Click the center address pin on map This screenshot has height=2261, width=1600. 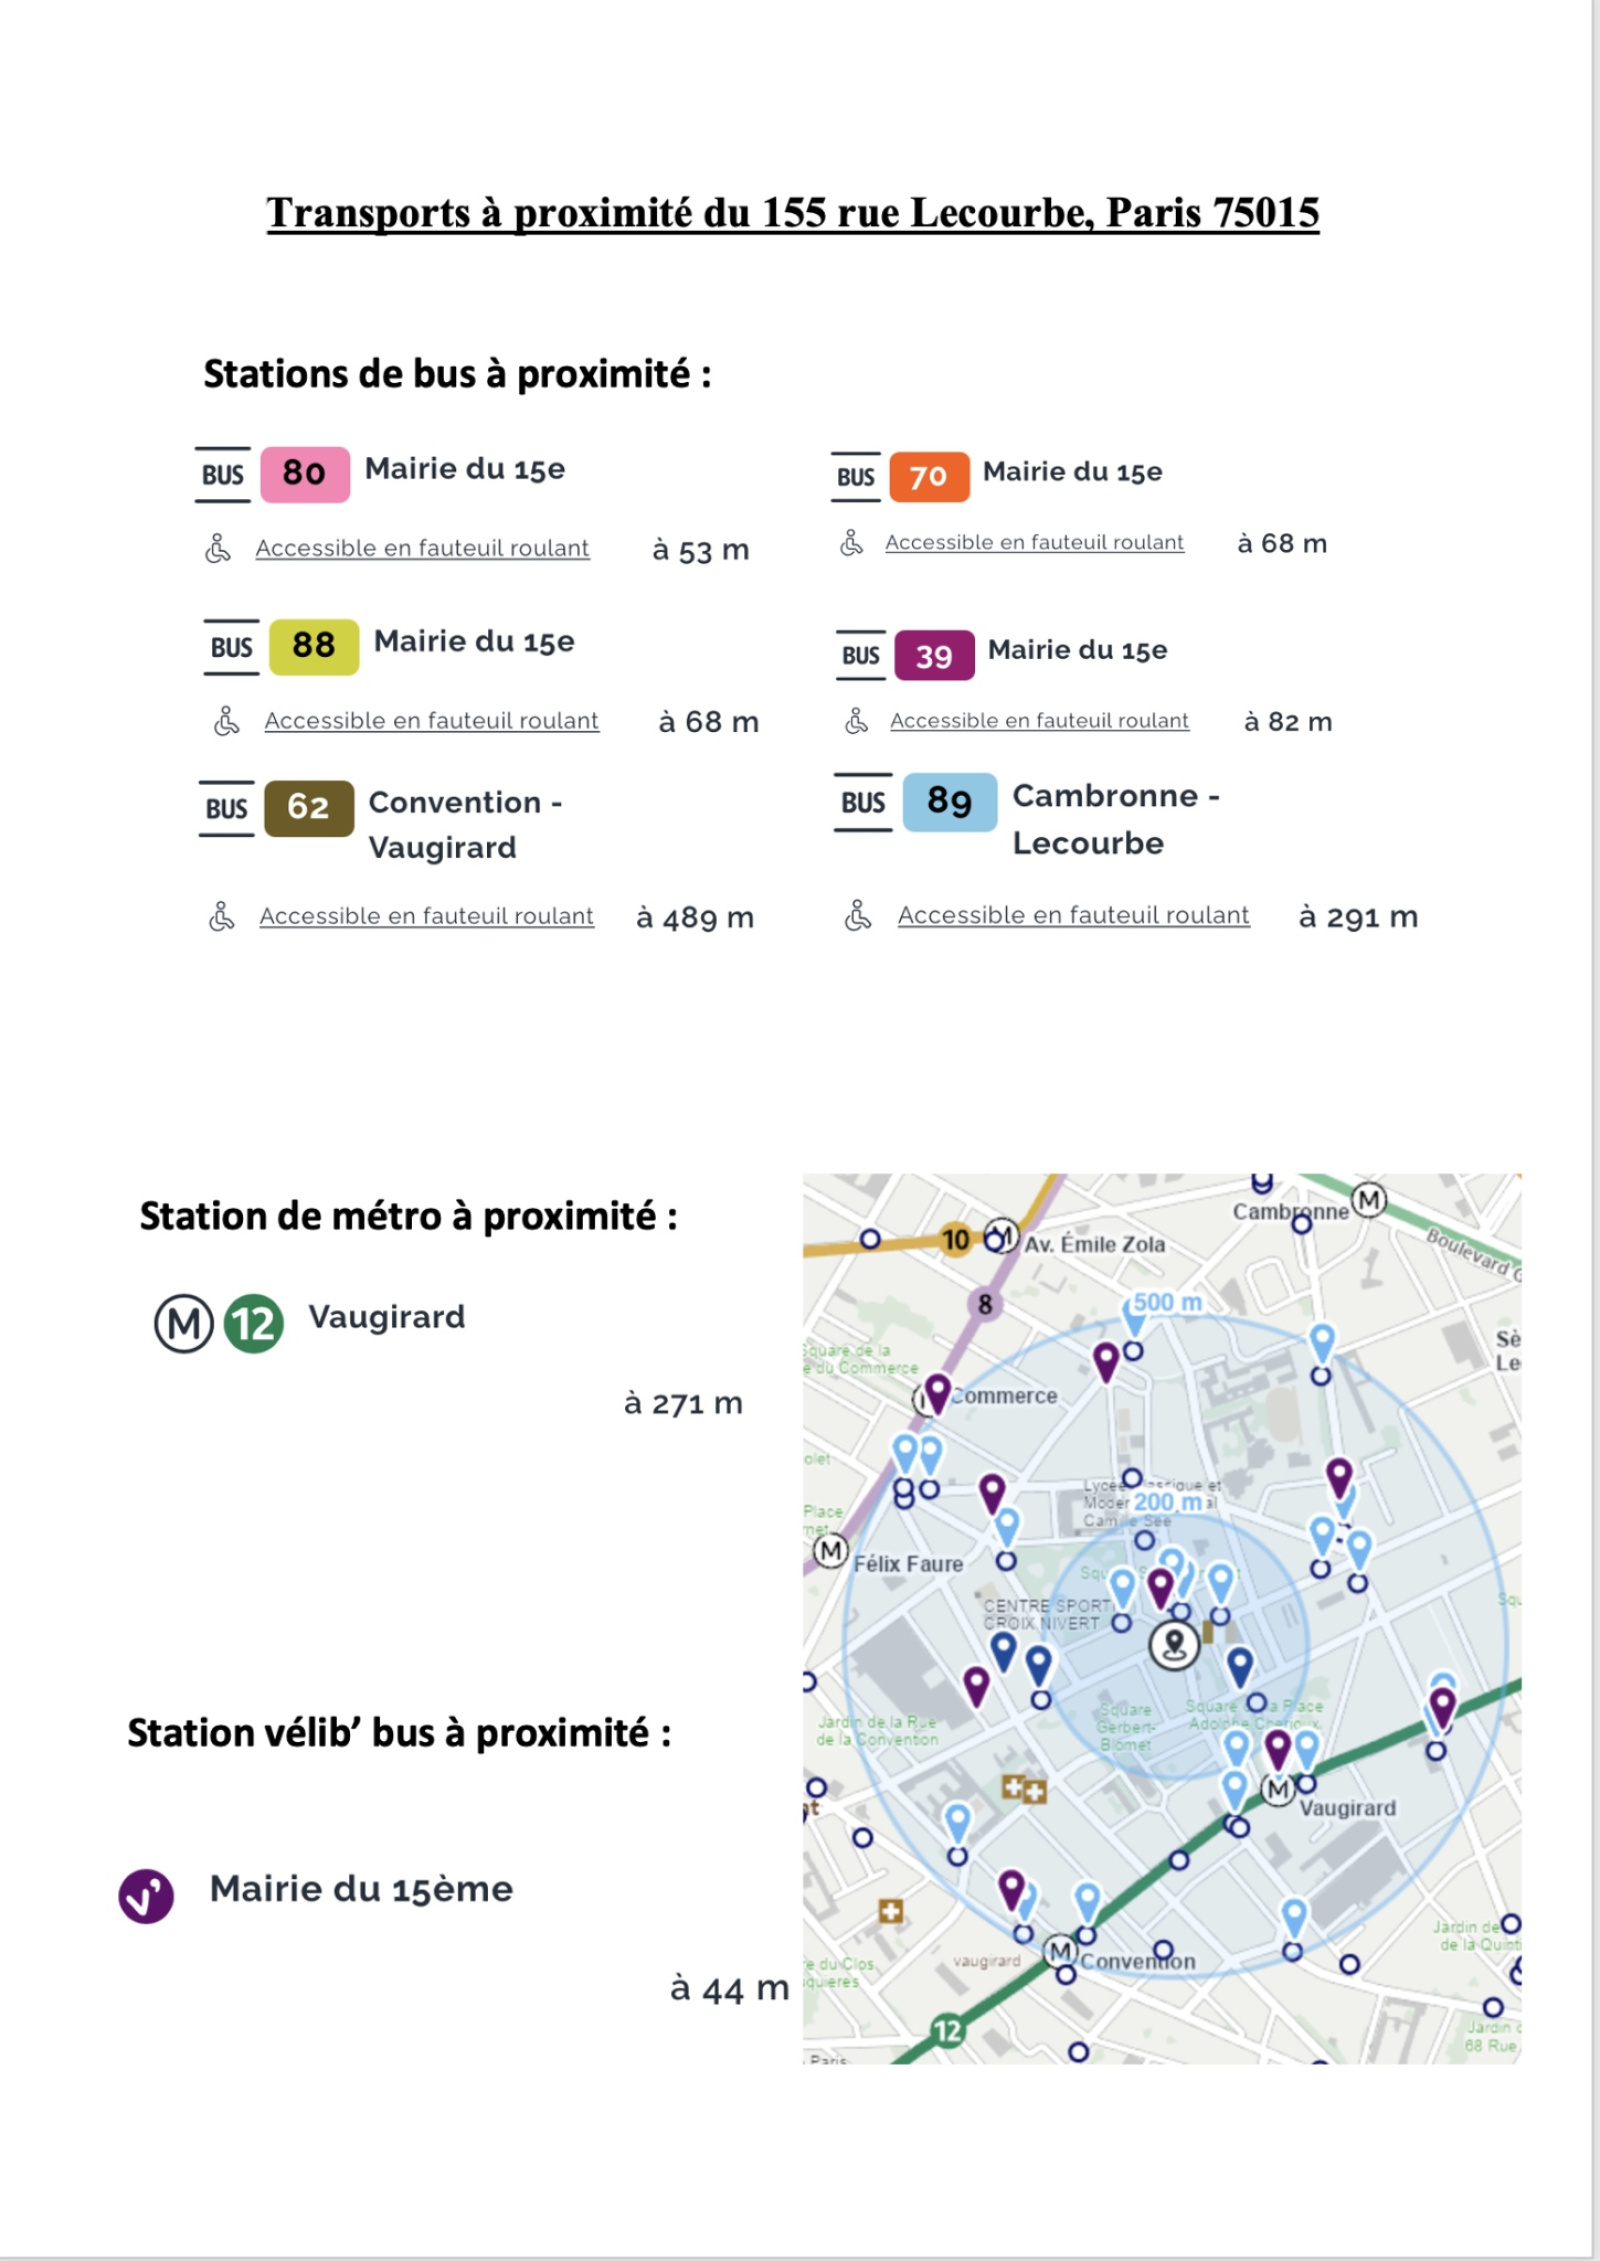pyautogui.click(x=1174, y=1645)
